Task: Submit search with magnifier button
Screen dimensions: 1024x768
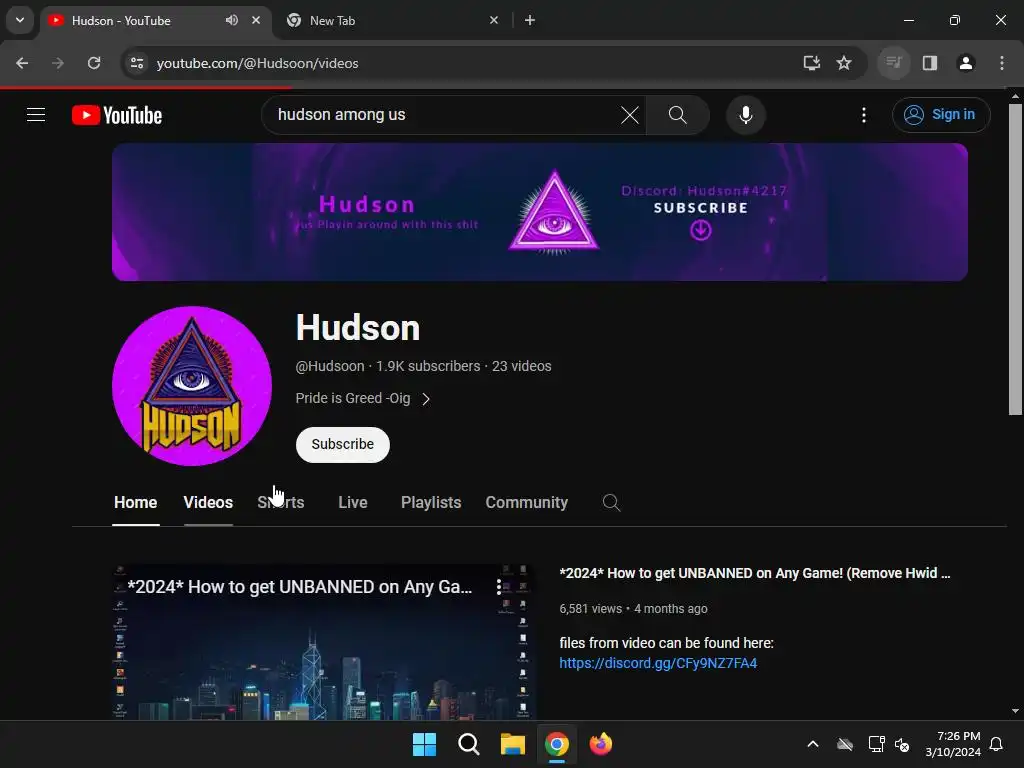Action: (677, 115)
